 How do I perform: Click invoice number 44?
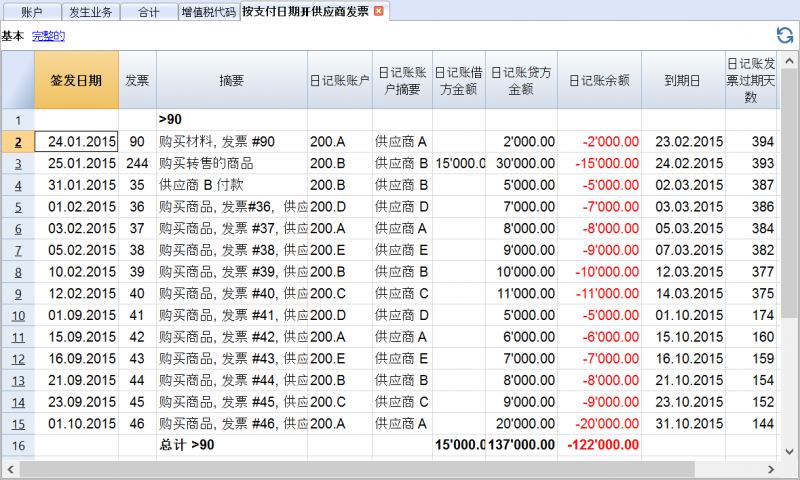click(137, 380)
